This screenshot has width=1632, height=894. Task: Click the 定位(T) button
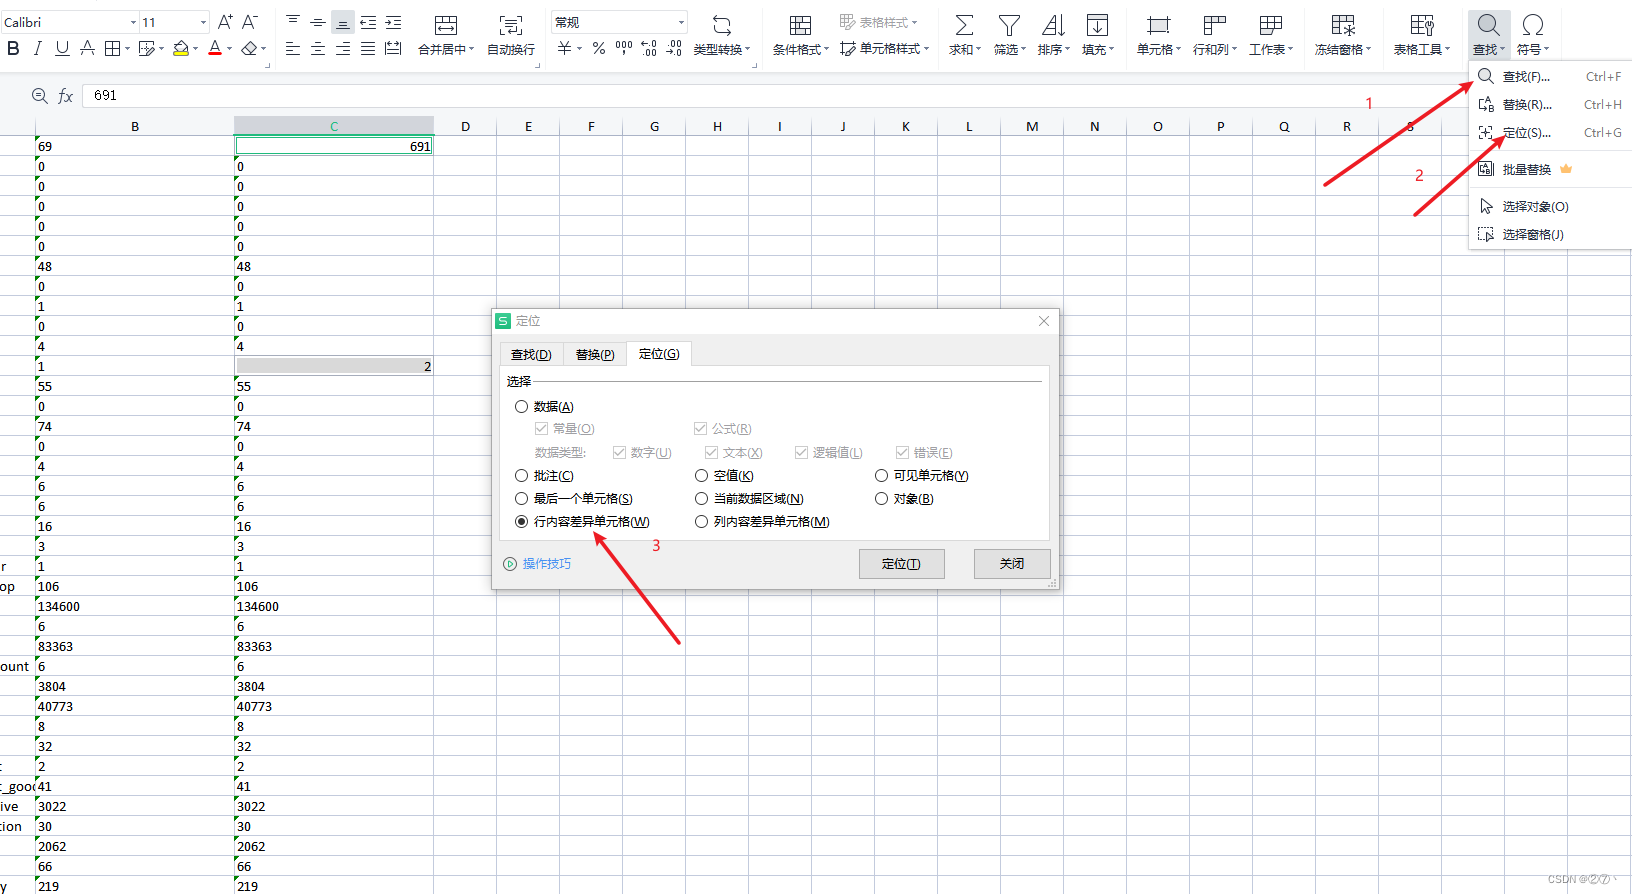901,564
